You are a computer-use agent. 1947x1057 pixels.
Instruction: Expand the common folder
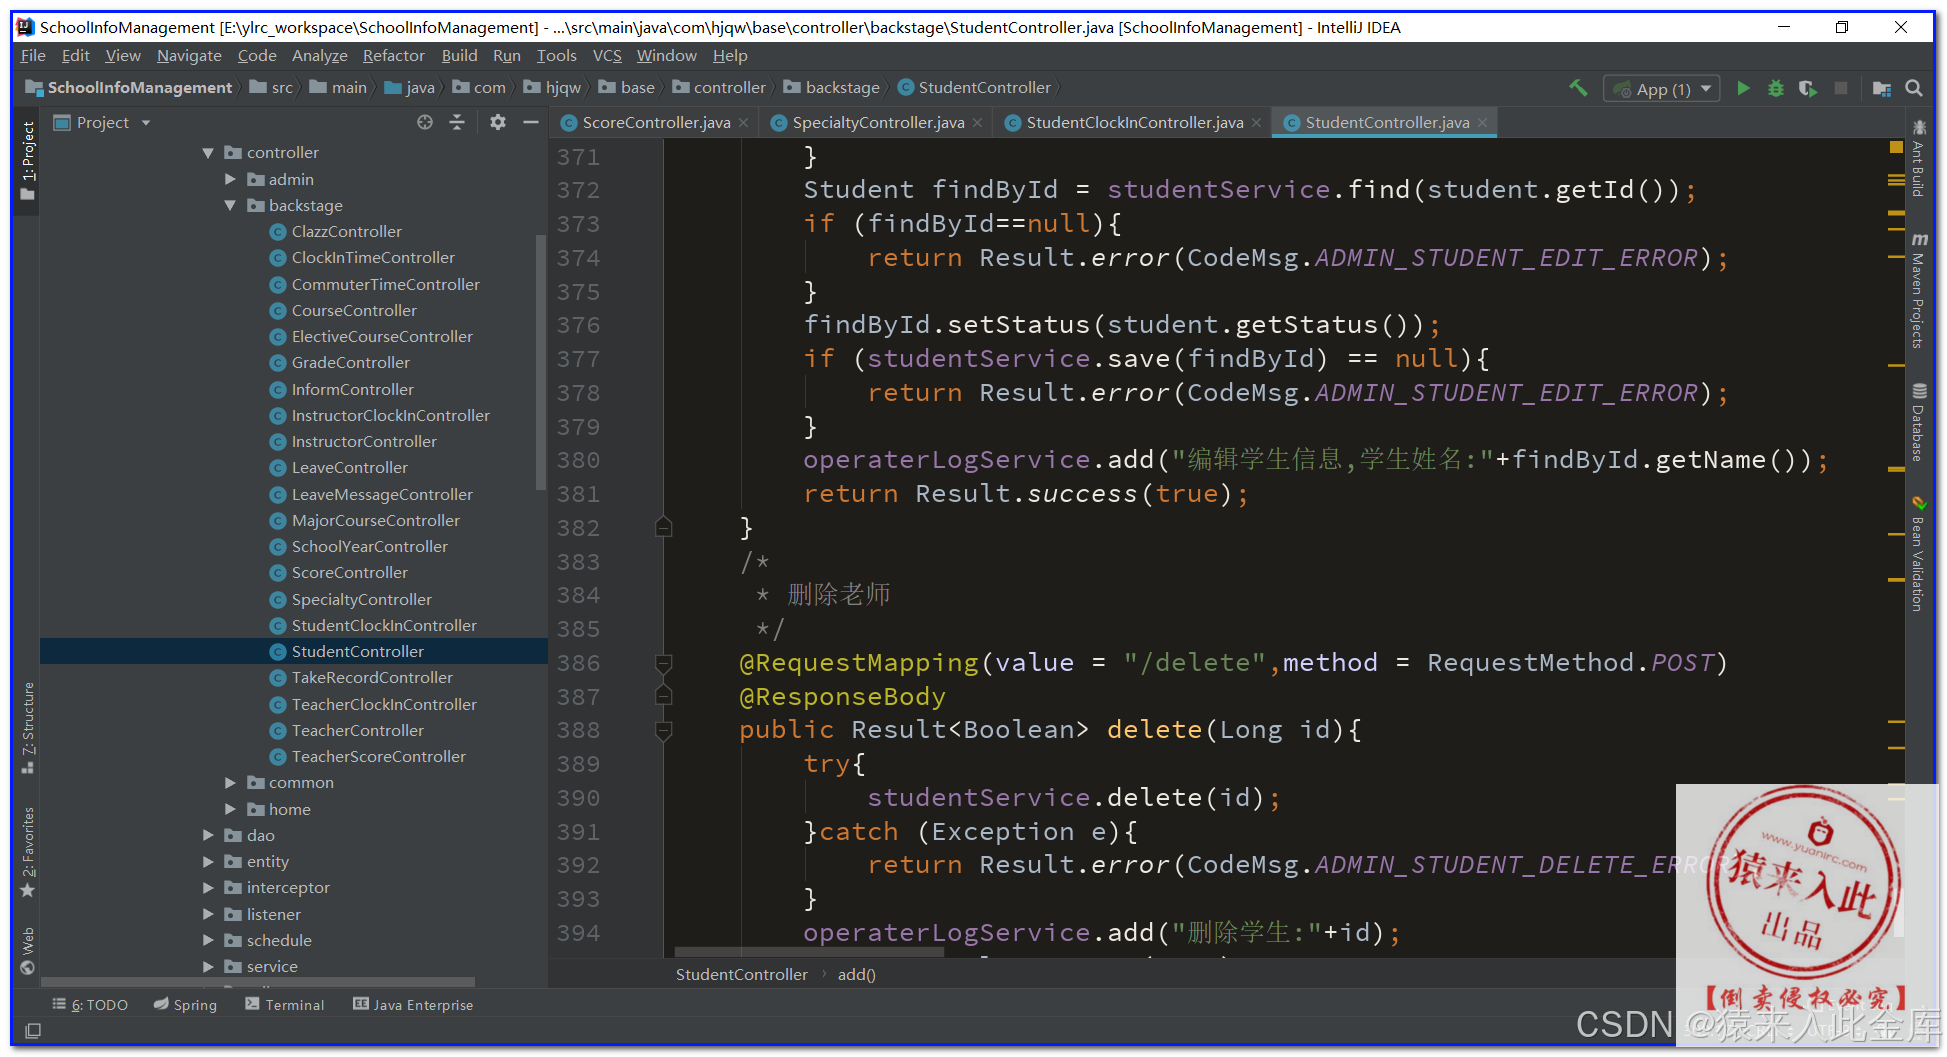(x=230, y=782)
